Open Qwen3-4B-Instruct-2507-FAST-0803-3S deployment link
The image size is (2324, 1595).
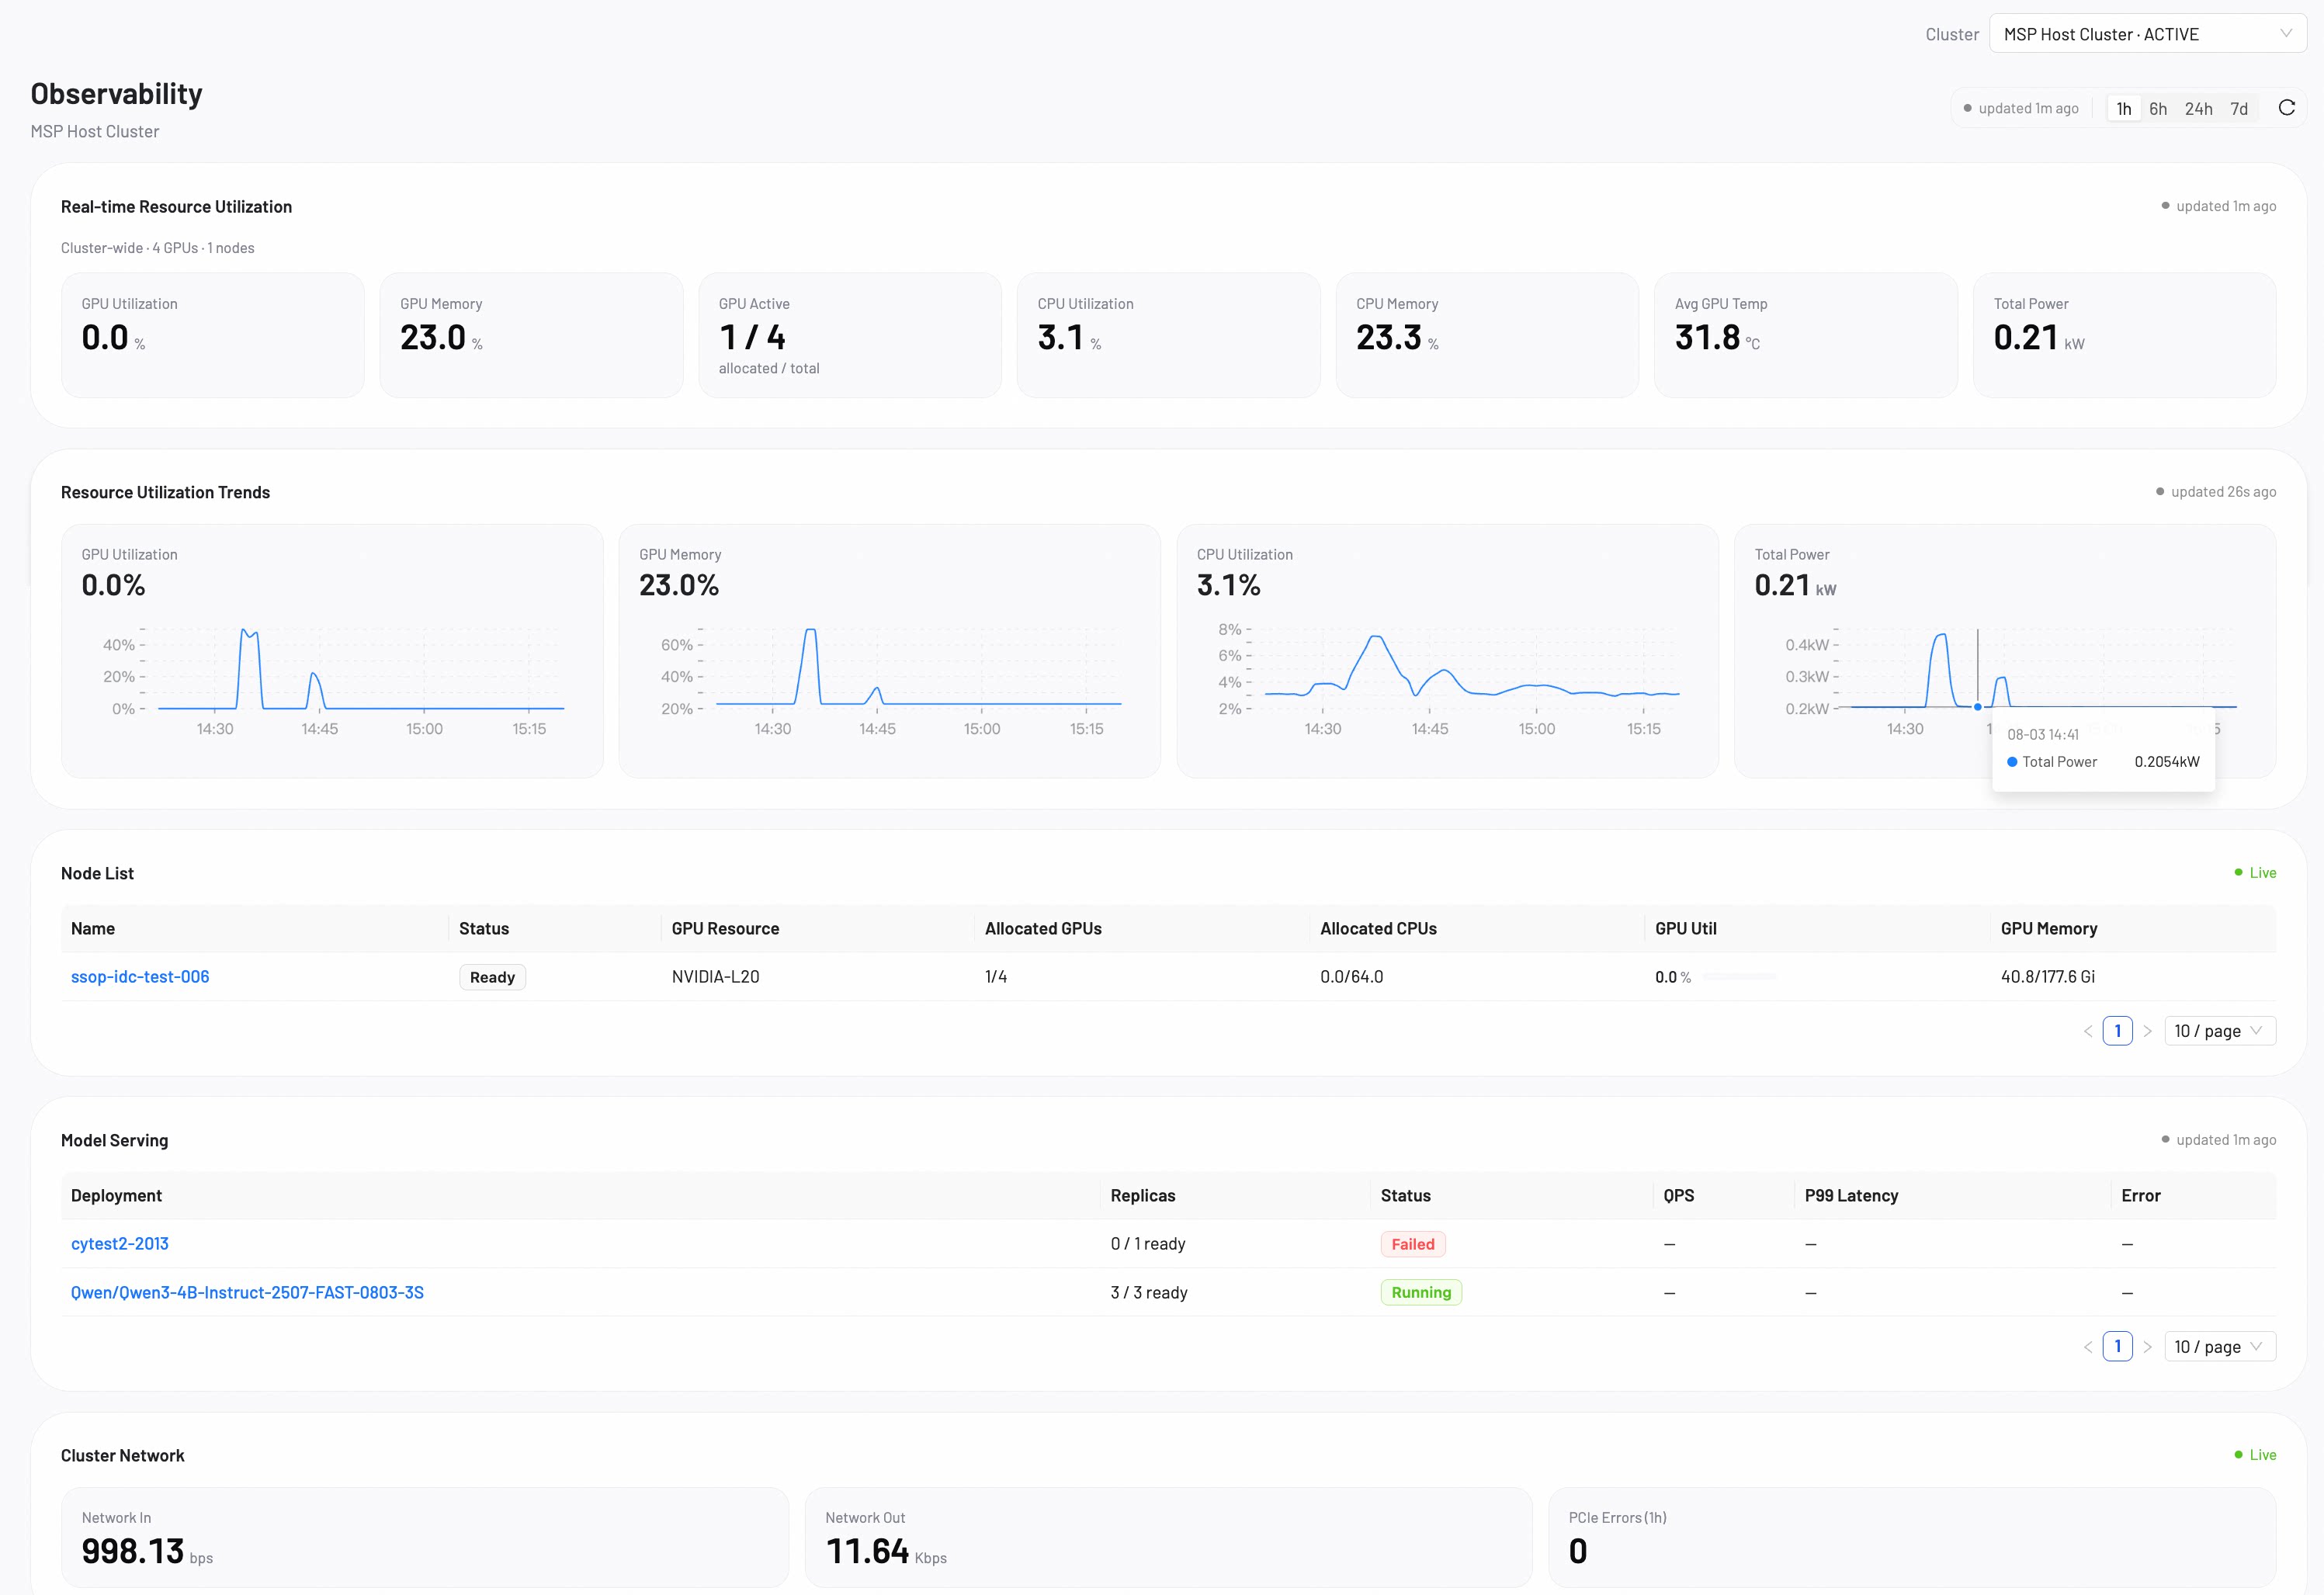(x=247, y=1293)
